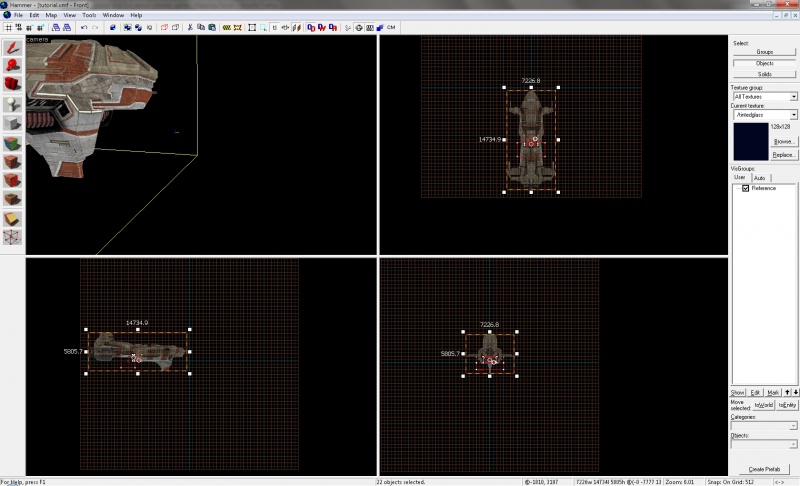800x486 pixels.
Task: Click the visgroup Show button
Action: pos(738,392)
